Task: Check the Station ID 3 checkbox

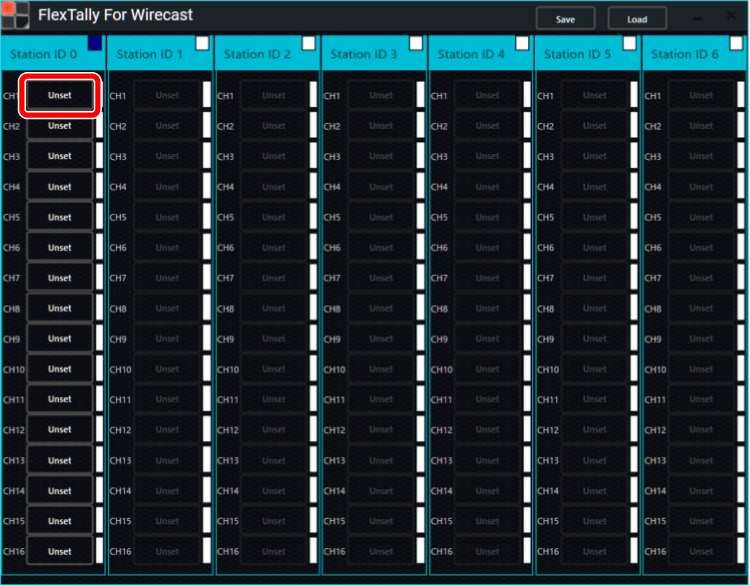Action: pyautogui.click(x=416, y=43)
